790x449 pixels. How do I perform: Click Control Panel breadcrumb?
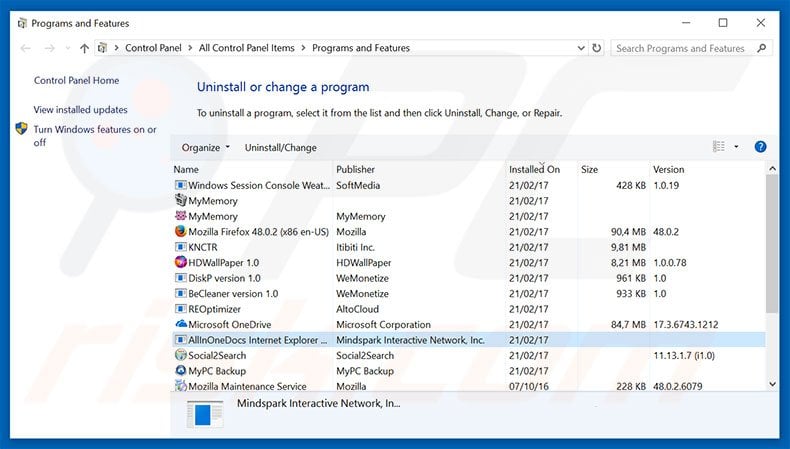153,48
